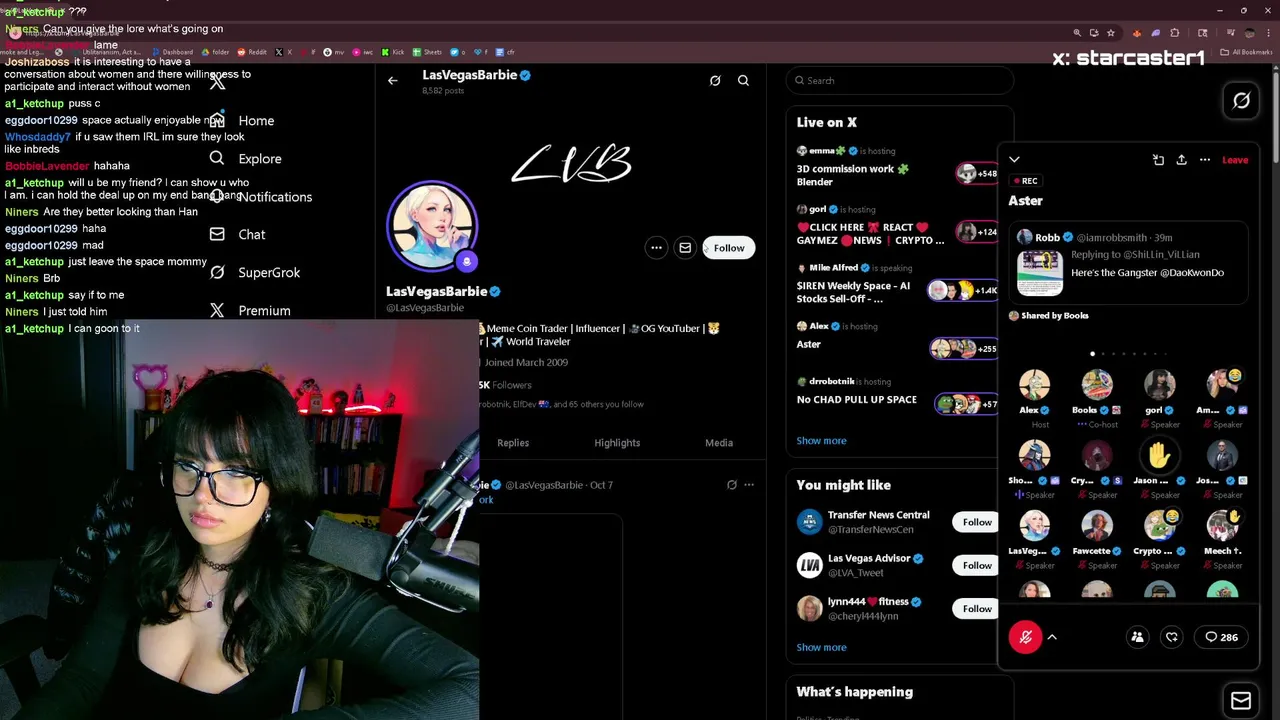Click the Spaces badge on profile avatar
Viewport: 1280px width, 720px height.
(x=466, y=261)
